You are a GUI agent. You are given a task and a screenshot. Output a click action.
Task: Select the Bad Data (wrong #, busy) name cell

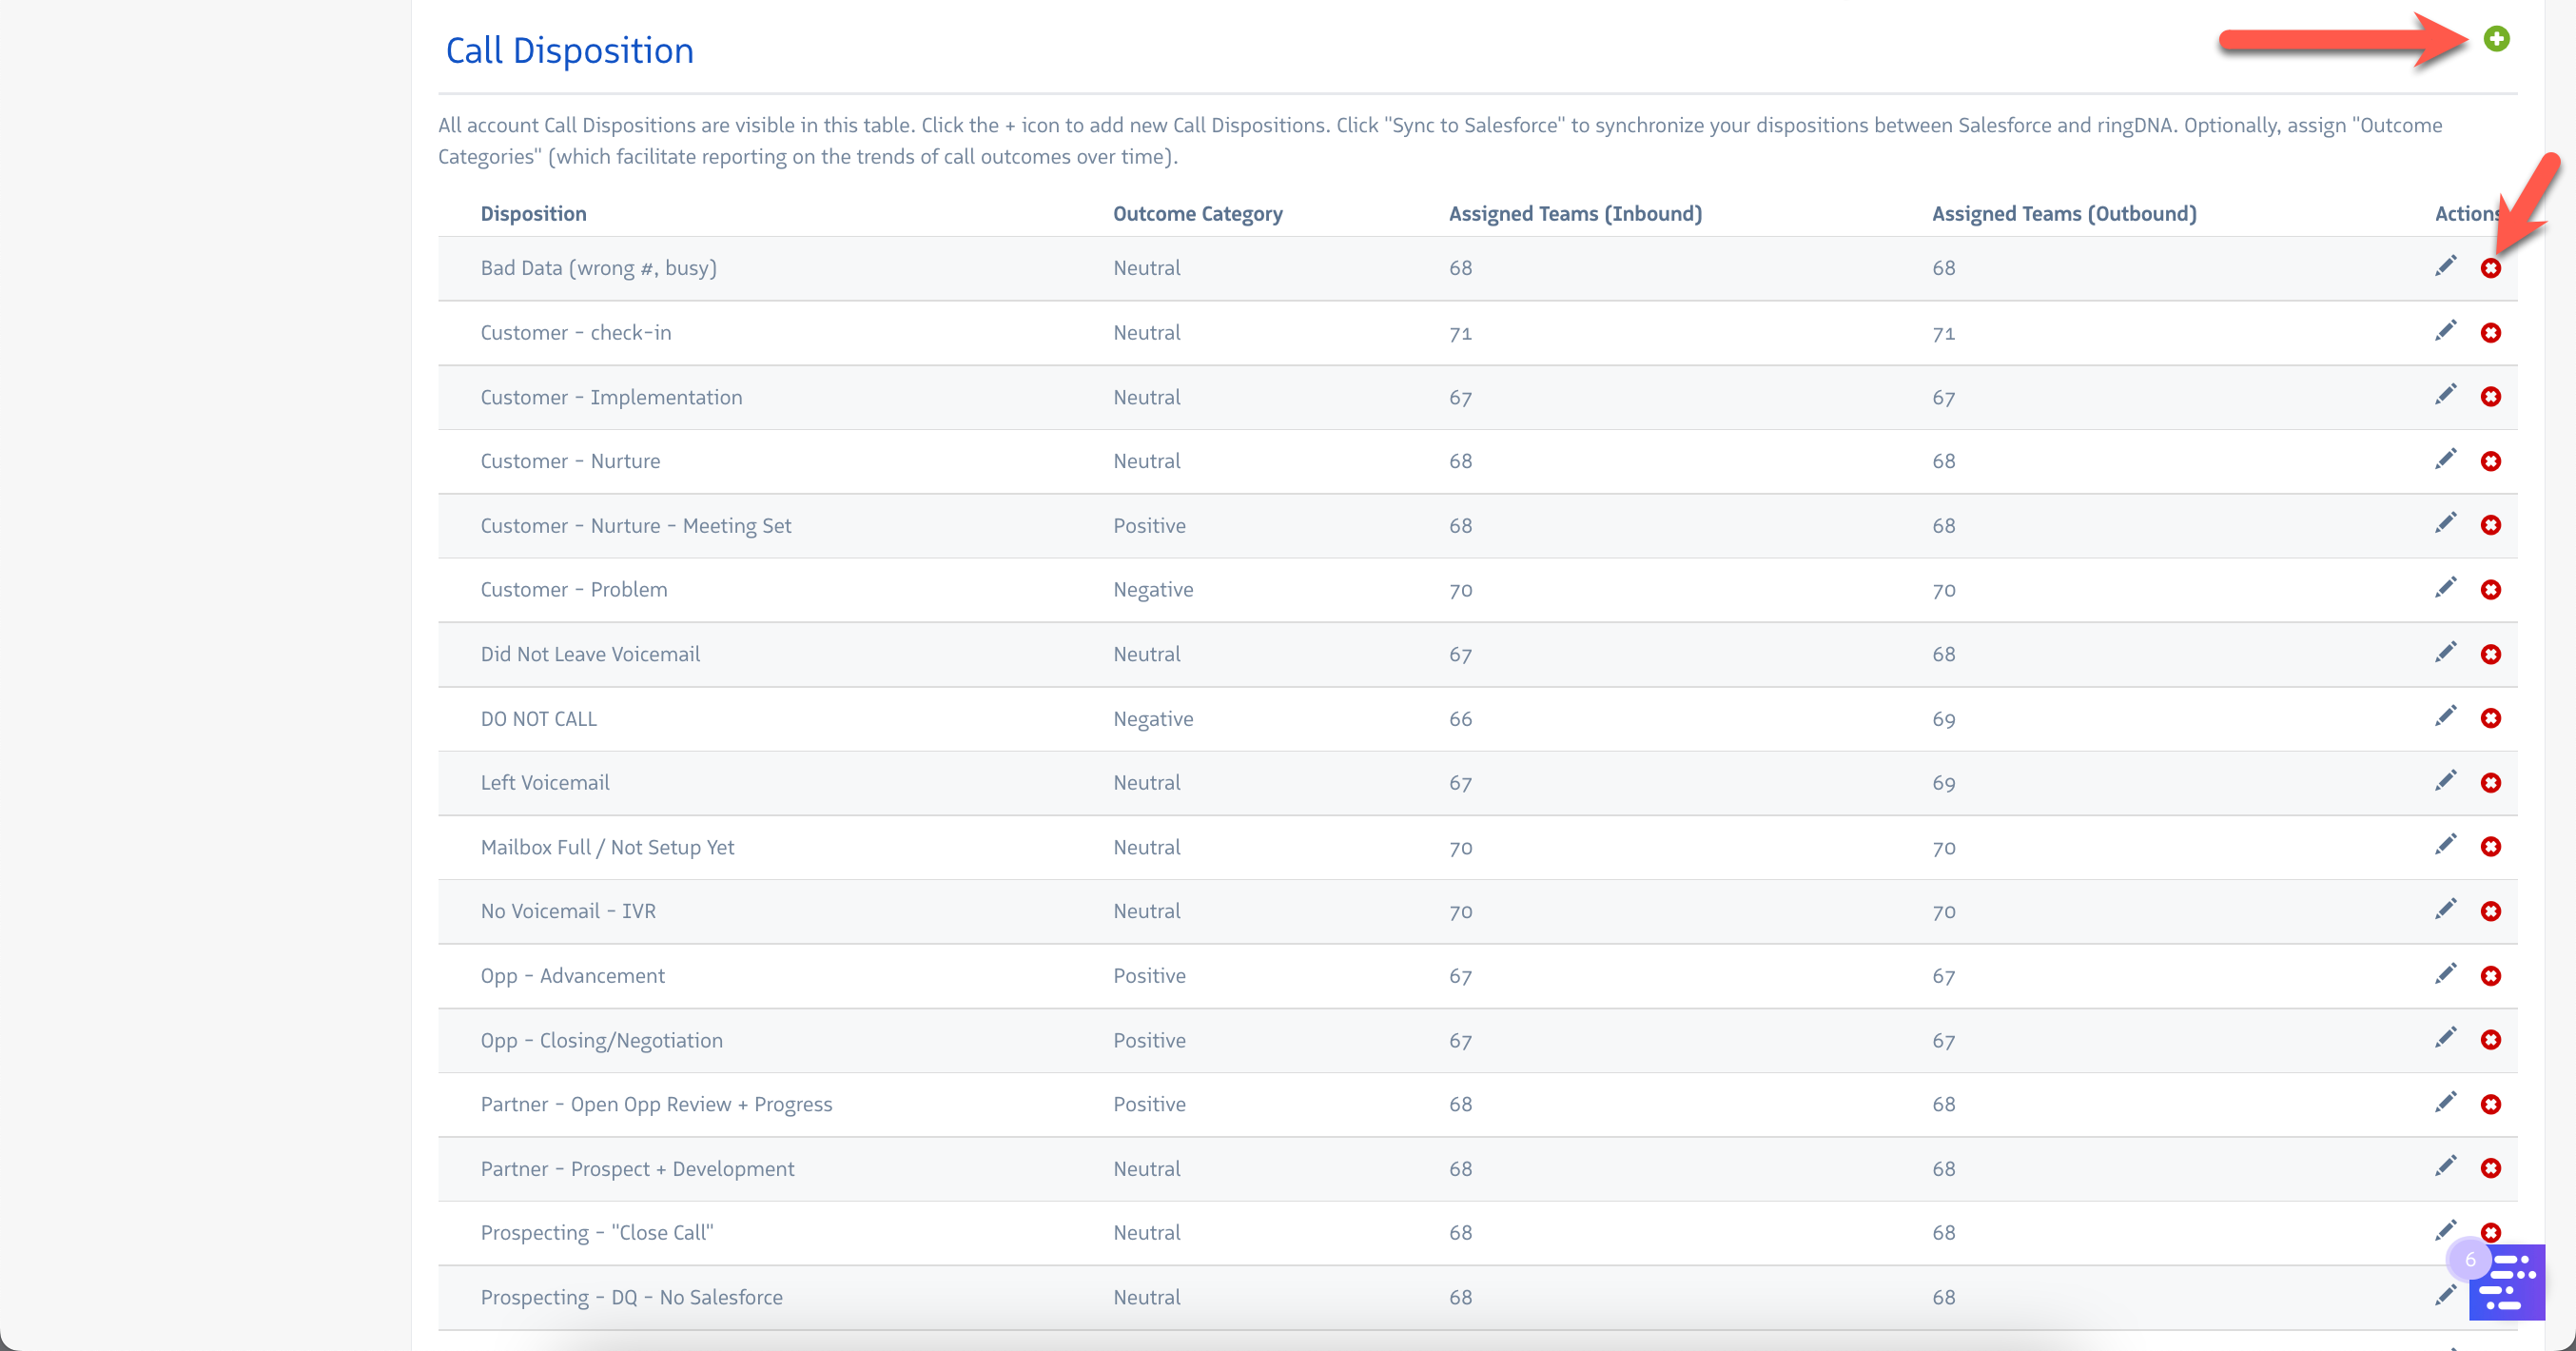[x=598, y=268]
